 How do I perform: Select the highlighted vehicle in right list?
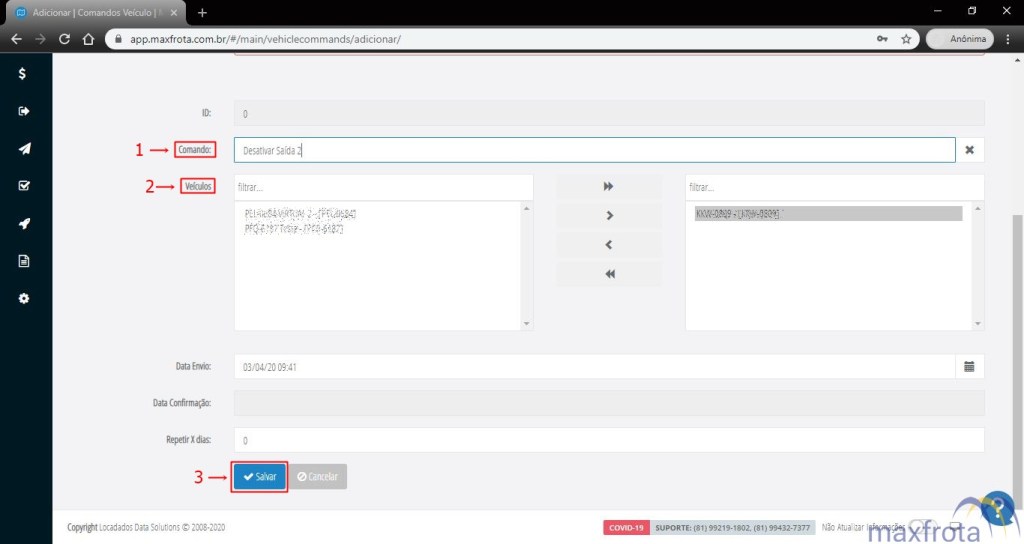pyautogui.click(x=827, y=214)
